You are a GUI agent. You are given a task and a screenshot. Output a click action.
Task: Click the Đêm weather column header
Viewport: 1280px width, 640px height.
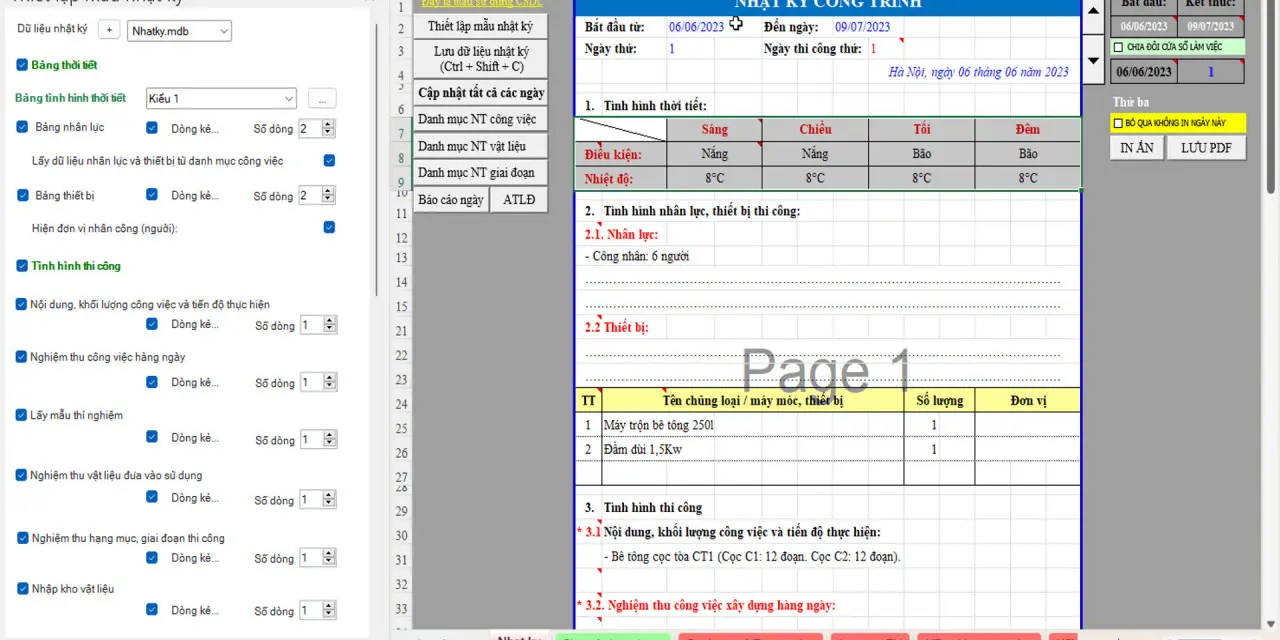point(1027,130)
